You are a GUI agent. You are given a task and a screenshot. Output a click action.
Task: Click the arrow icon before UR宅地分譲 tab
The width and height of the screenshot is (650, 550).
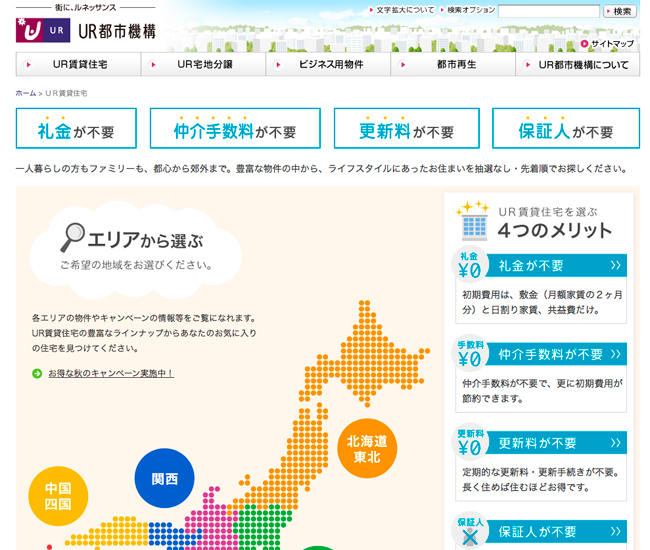[x=153, y=65]
